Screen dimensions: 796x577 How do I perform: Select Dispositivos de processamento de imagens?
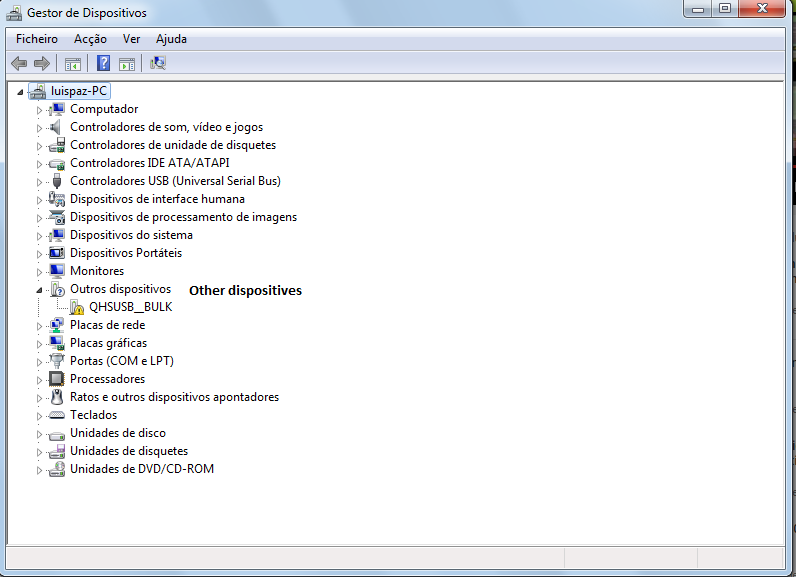pos(183,217)
